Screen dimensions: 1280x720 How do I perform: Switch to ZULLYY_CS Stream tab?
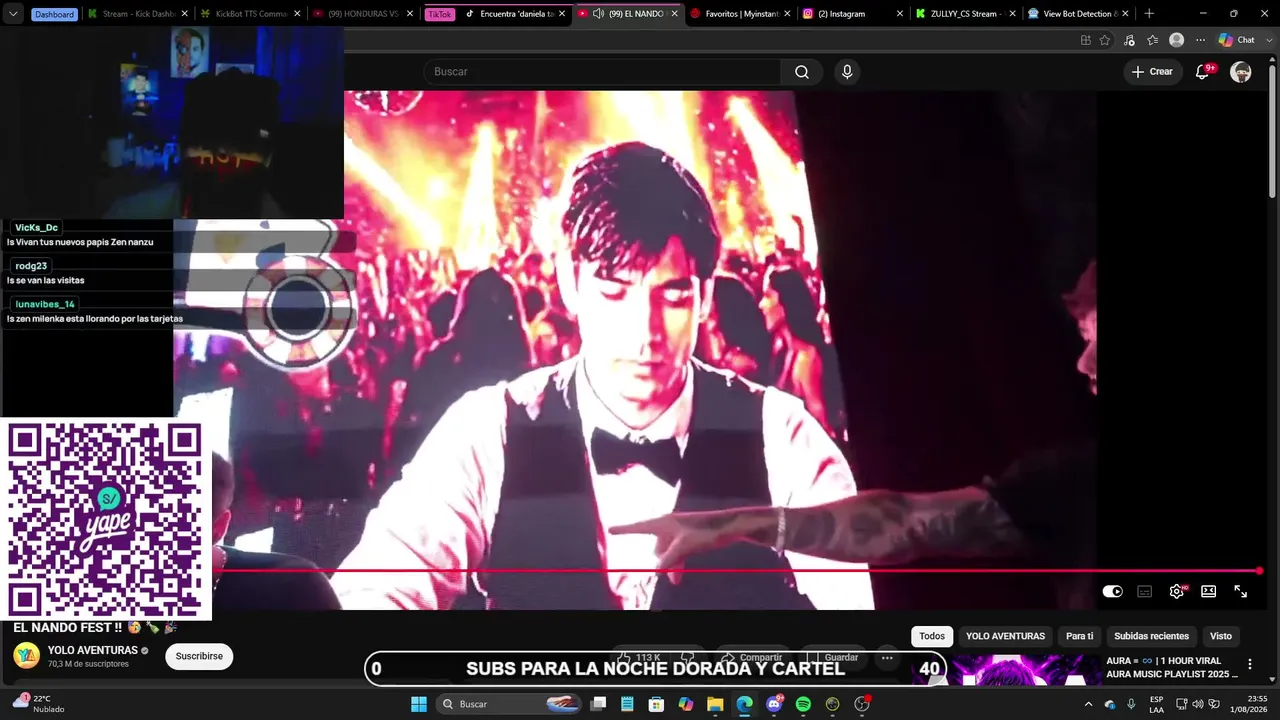coord(965,14)
